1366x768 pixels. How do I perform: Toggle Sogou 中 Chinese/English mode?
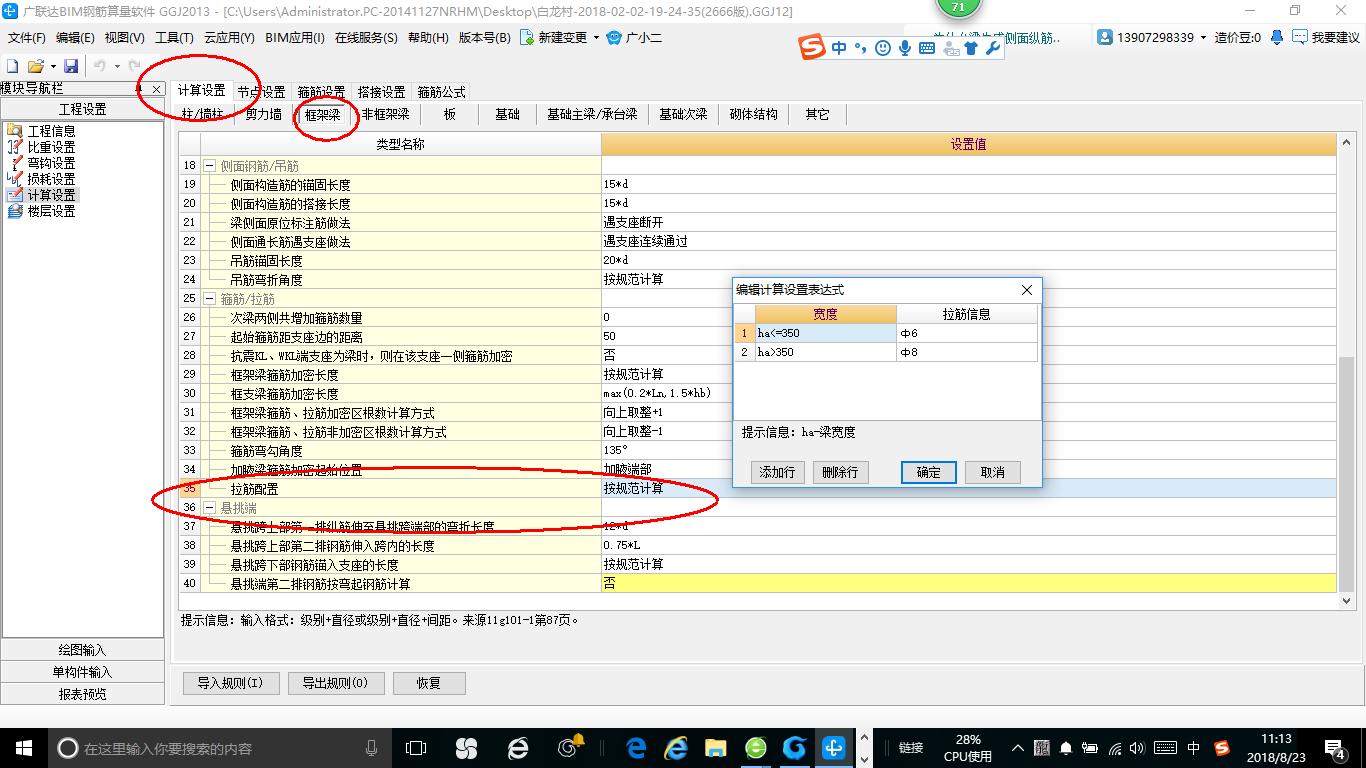(838, 47)
